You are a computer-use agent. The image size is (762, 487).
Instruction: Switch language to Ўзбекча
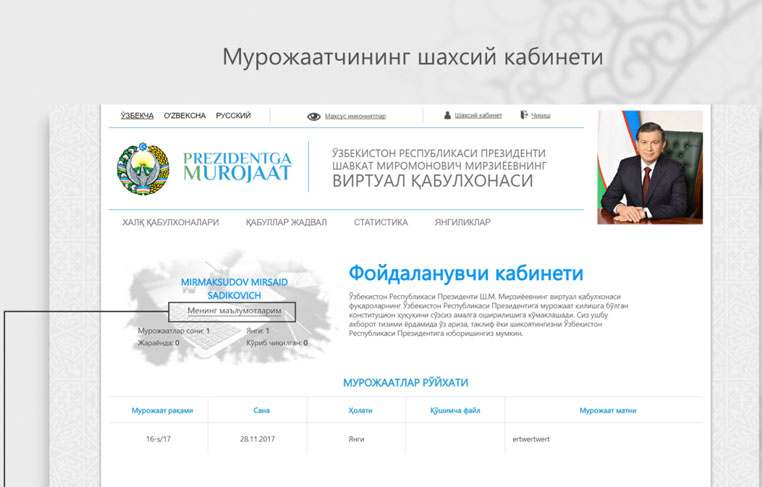[x=138, y=116]
